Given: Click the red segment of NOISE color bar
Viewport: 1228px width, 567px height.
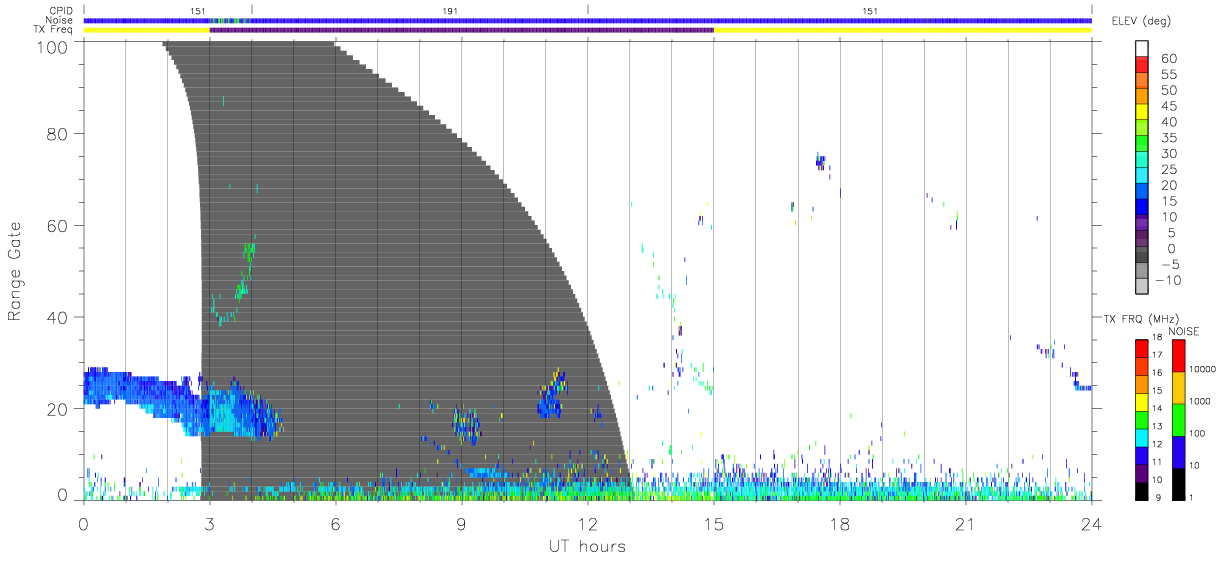Looking at the screenshot, I should (x=1181, y=356).
